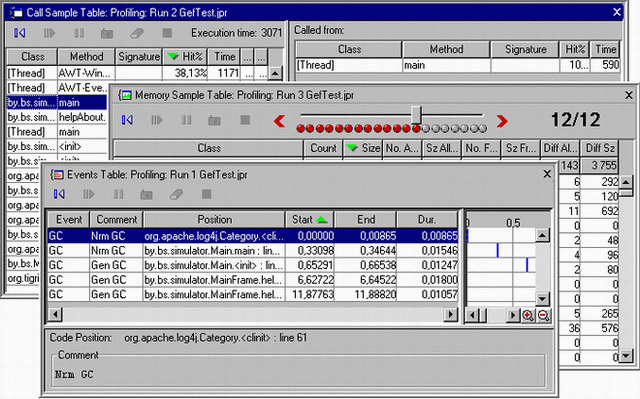Click step-forward icon in Events Table toolbar
Screen dimensions: 640x399
pos(89,194)
